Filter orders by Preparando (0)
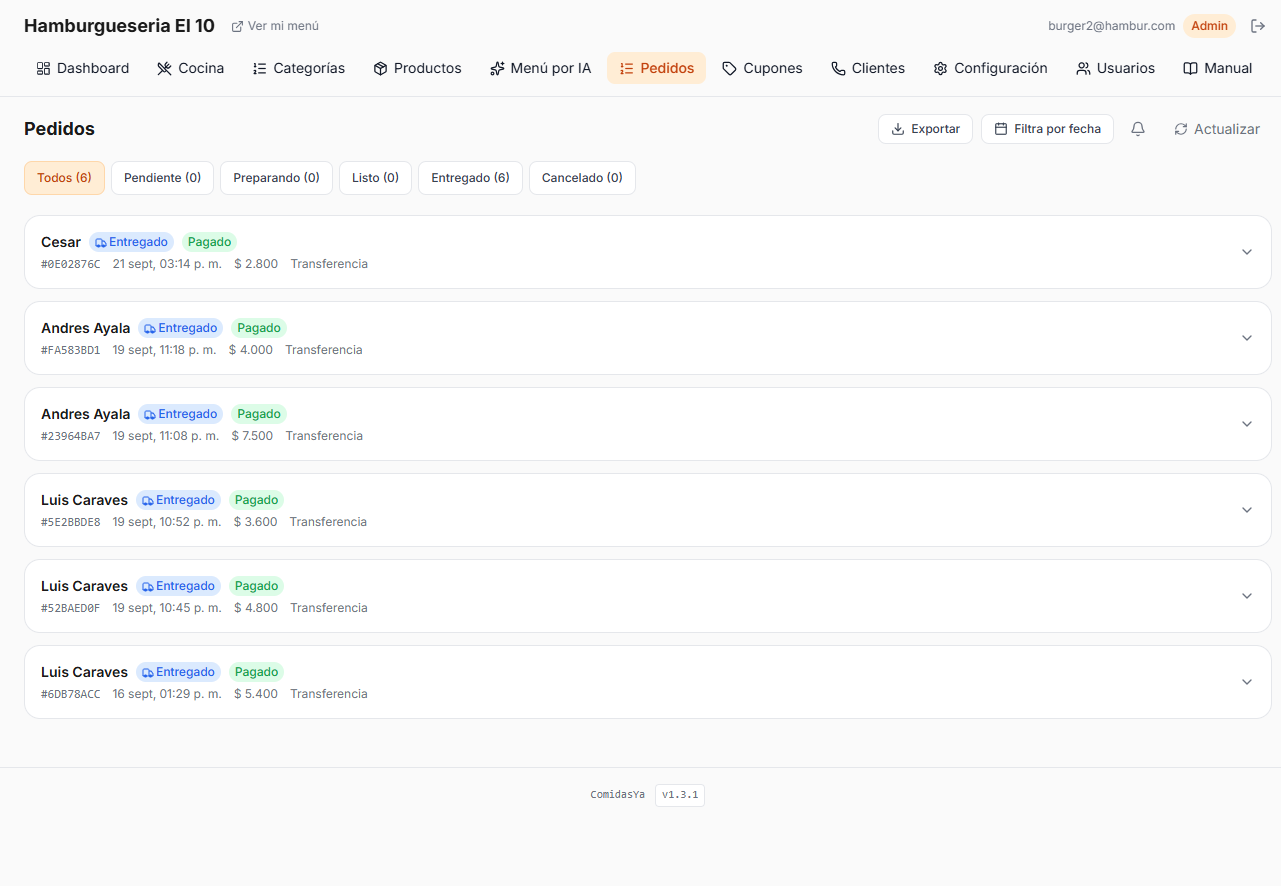The height and width of the screenshot is (886, 1281). (x=276, y=178)
